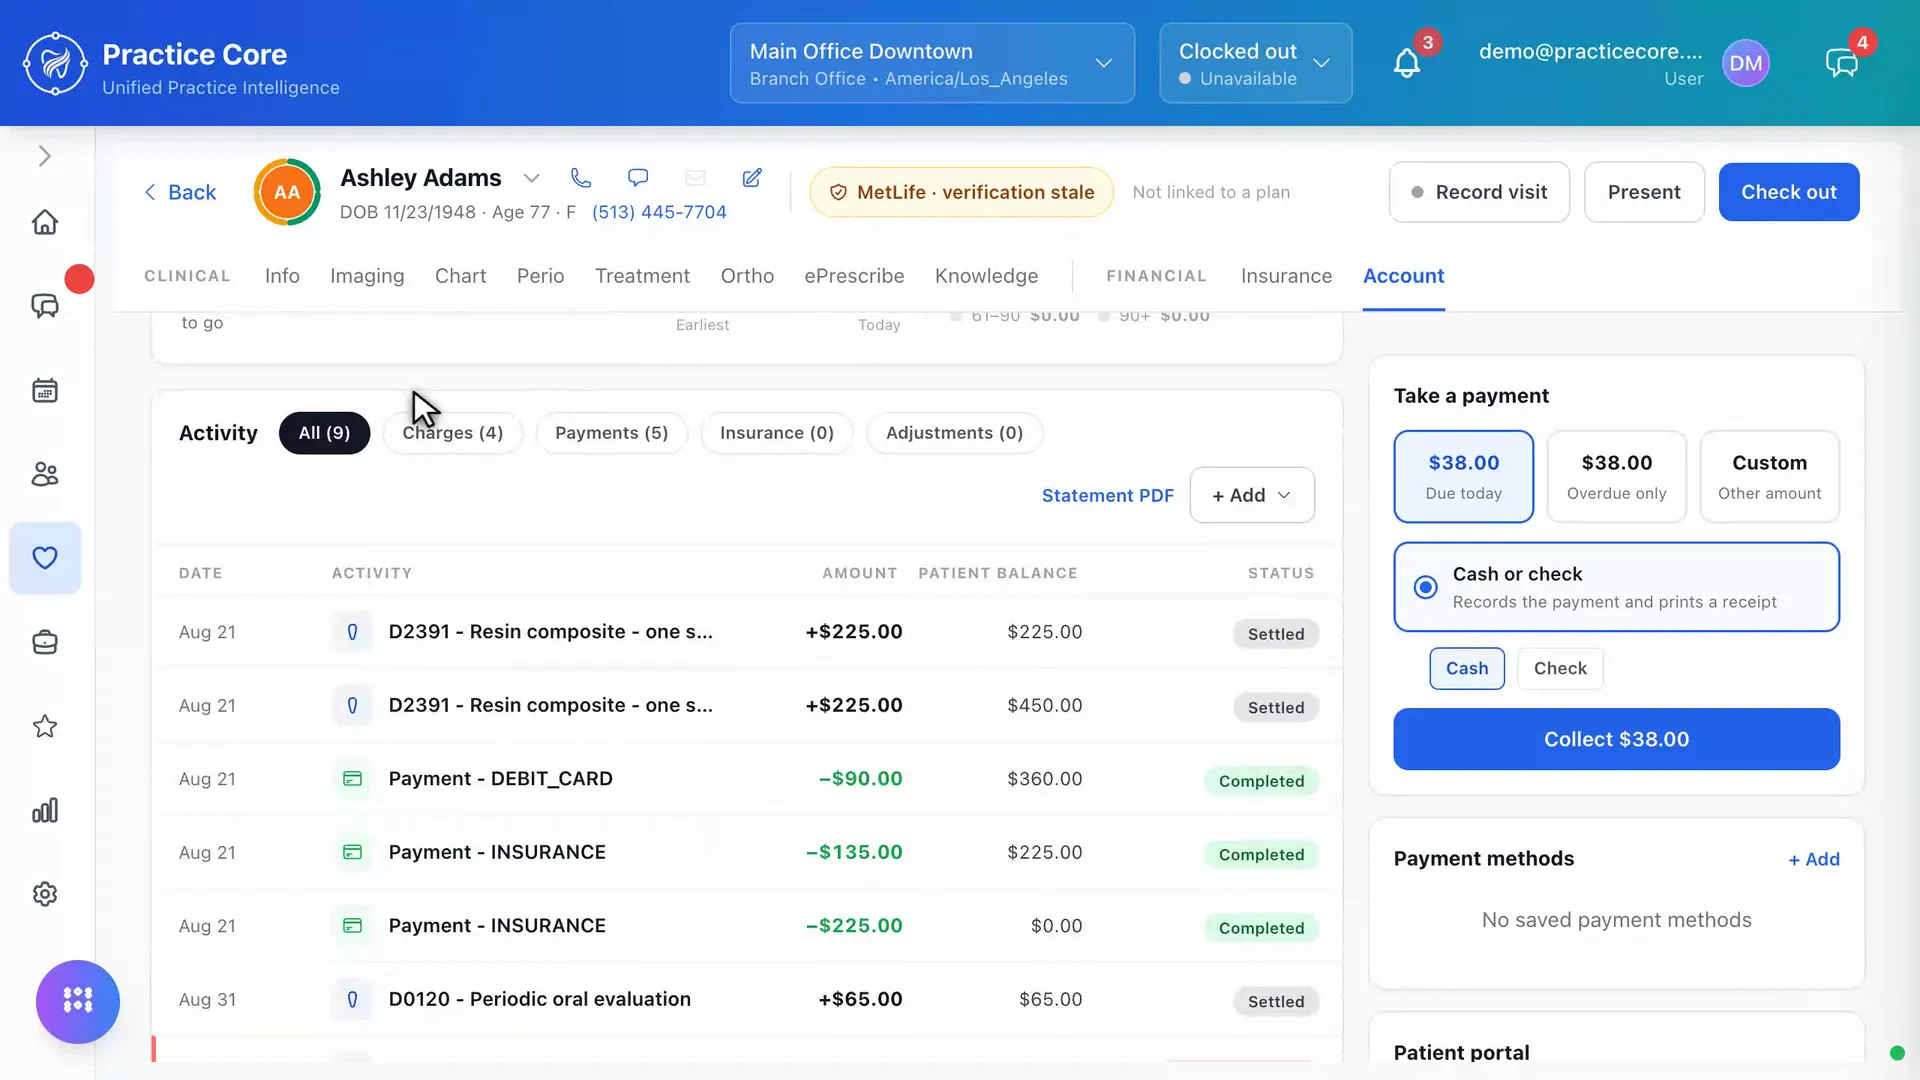Viewport: 1920px width, 1080px height.
Task: Edit patient details with pencil icon
Action: tap(752, 178)
